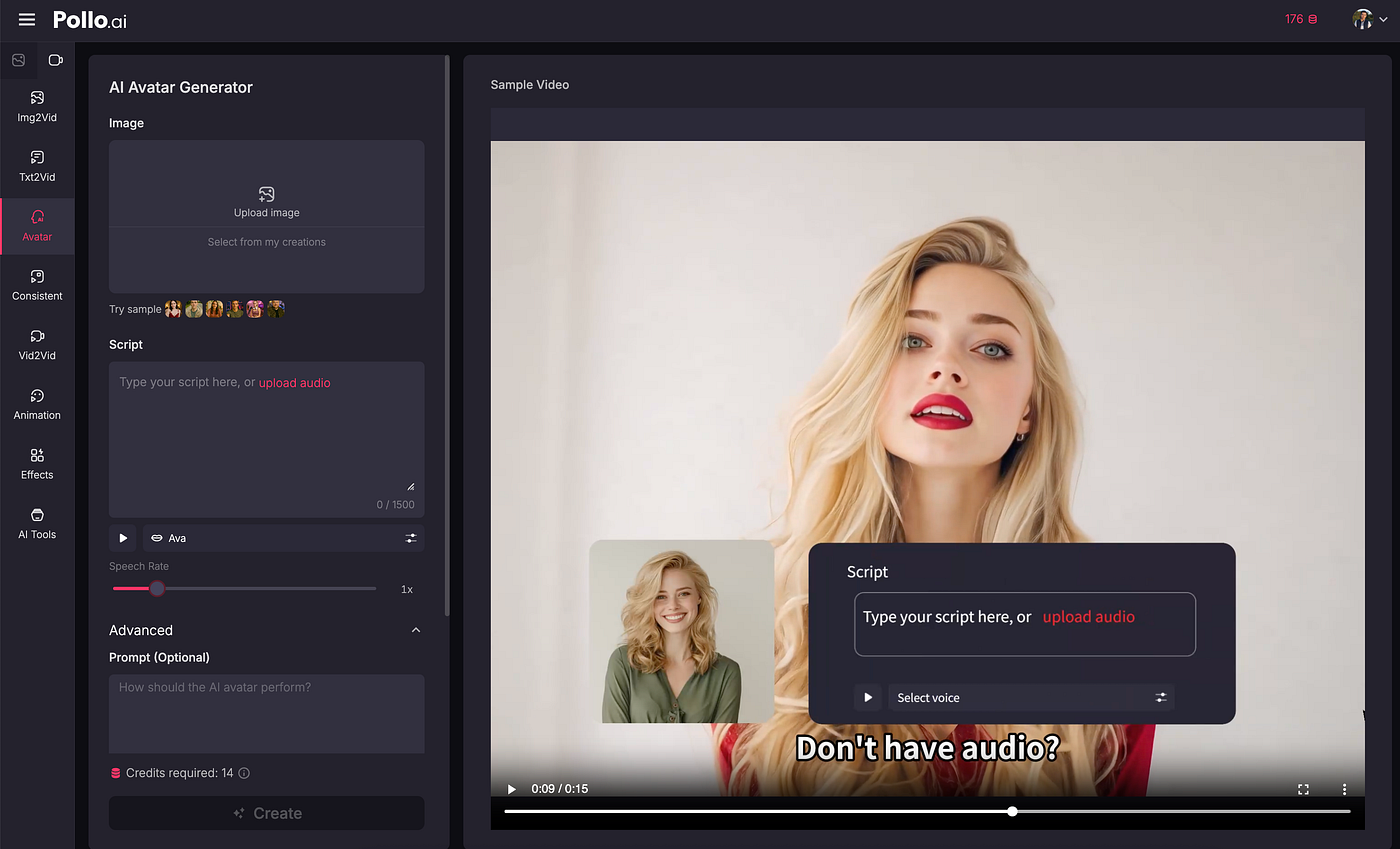Collapse the Advanced section

(x=416, y=630)
